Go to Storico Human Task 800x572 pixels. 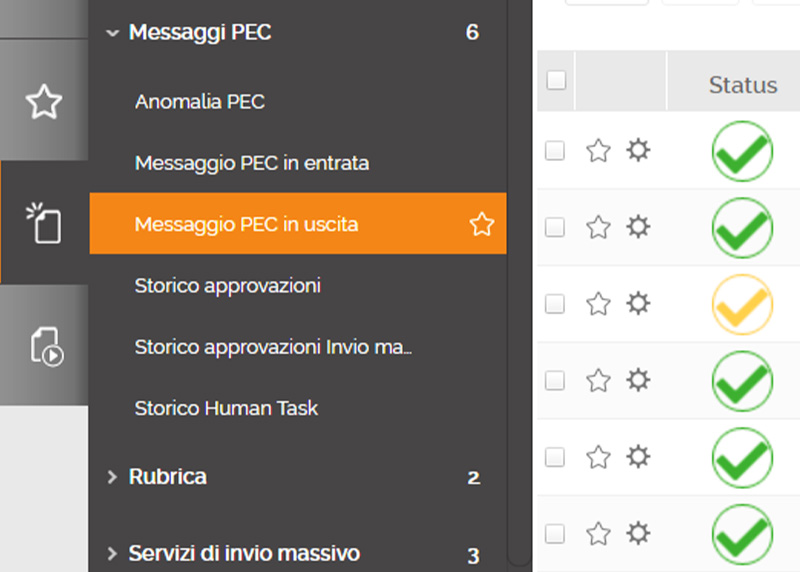[x=226, y=408]
